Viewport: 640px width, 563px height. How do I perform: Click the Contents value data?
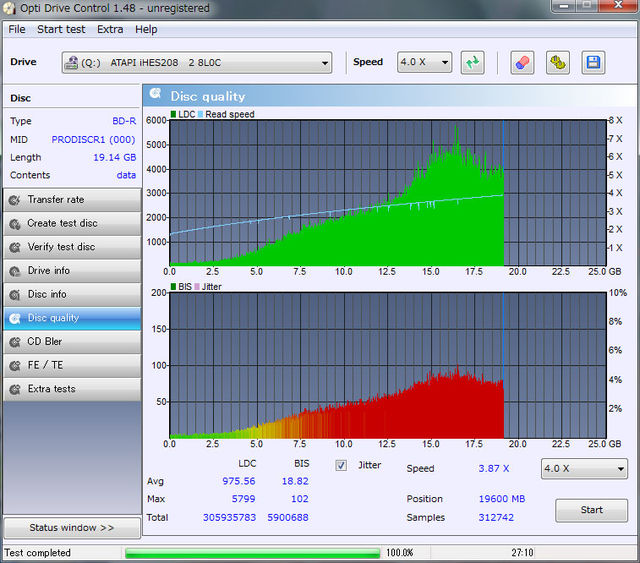pyautogui.click(x=126, y=175)
